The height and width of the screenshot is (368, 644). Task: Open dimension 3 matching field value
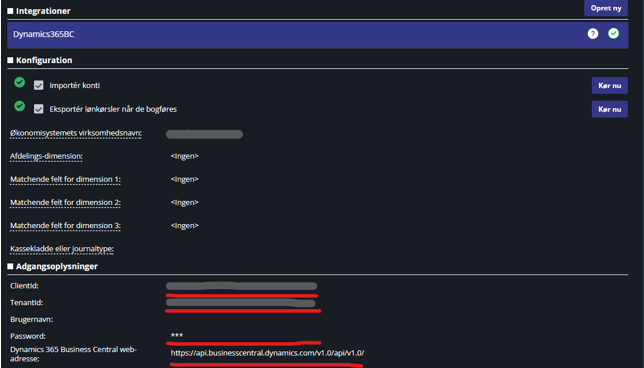coord(184,225)
